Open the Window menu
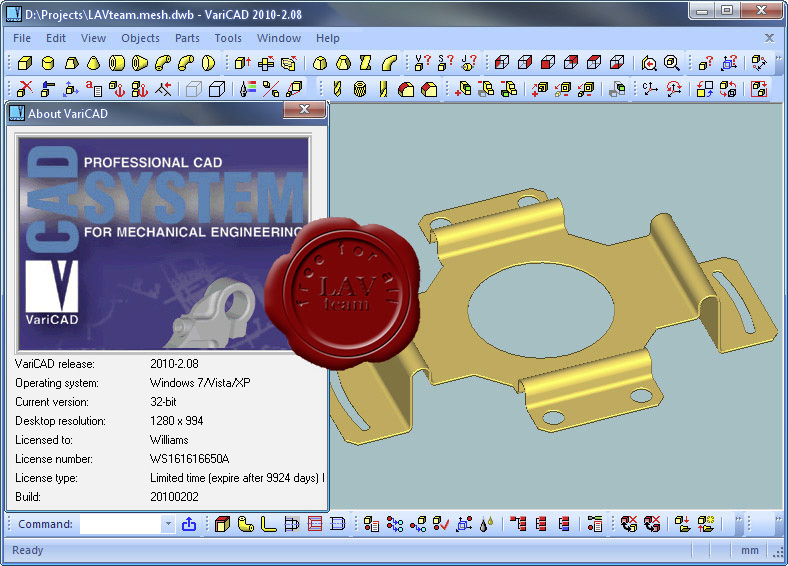 coord(279,38)
